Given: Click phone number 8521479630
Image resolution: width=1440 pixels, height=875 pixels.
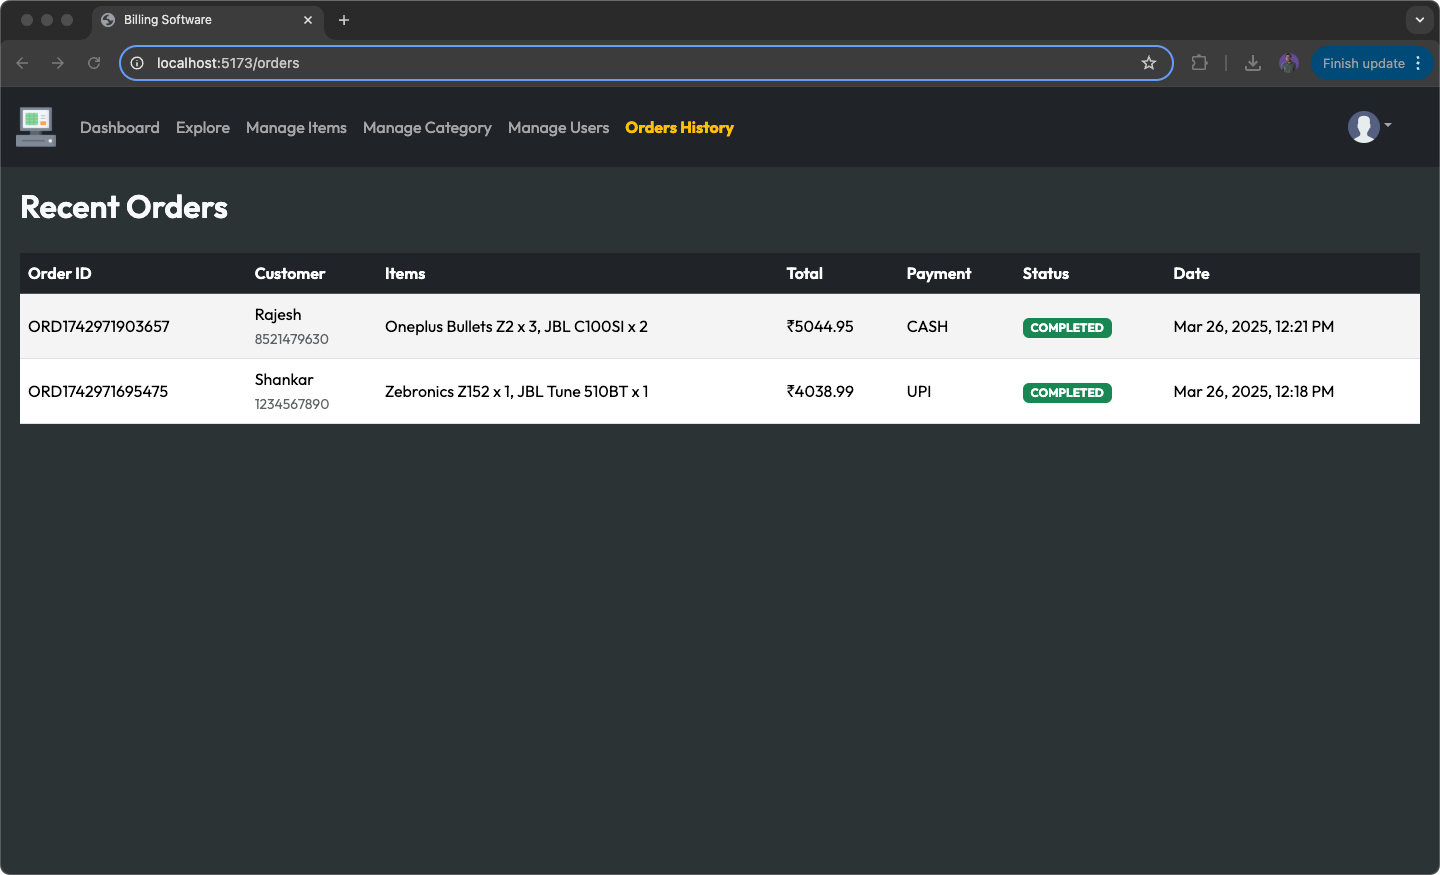Looking at the screenshot, I should 292,339.
